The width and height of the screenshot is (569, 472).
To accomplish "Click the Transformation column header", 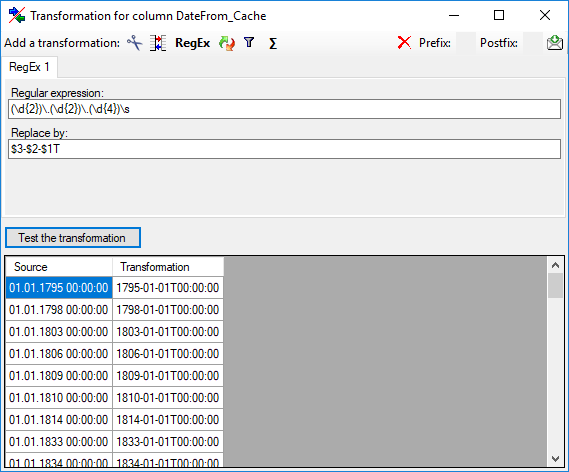I will 168,267.
